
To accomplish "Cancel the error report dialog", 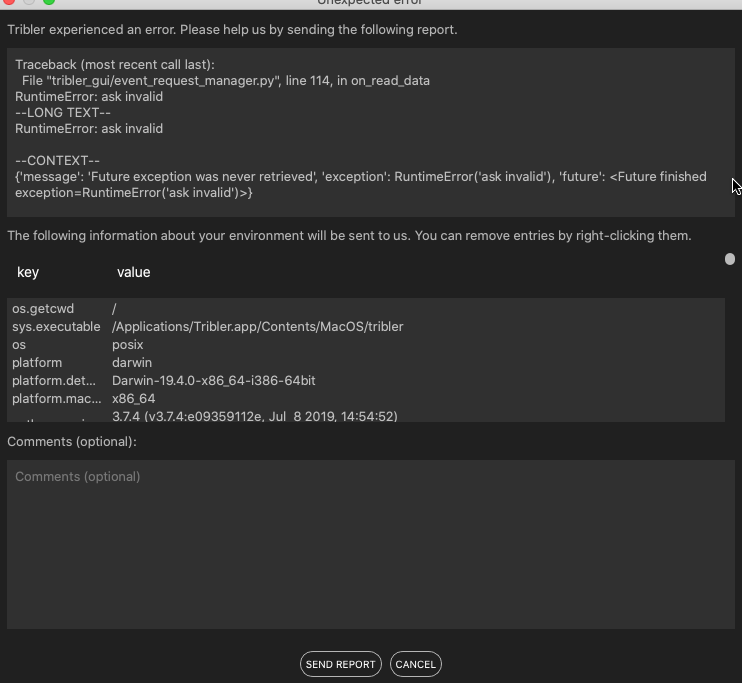I will pos(415,664).
